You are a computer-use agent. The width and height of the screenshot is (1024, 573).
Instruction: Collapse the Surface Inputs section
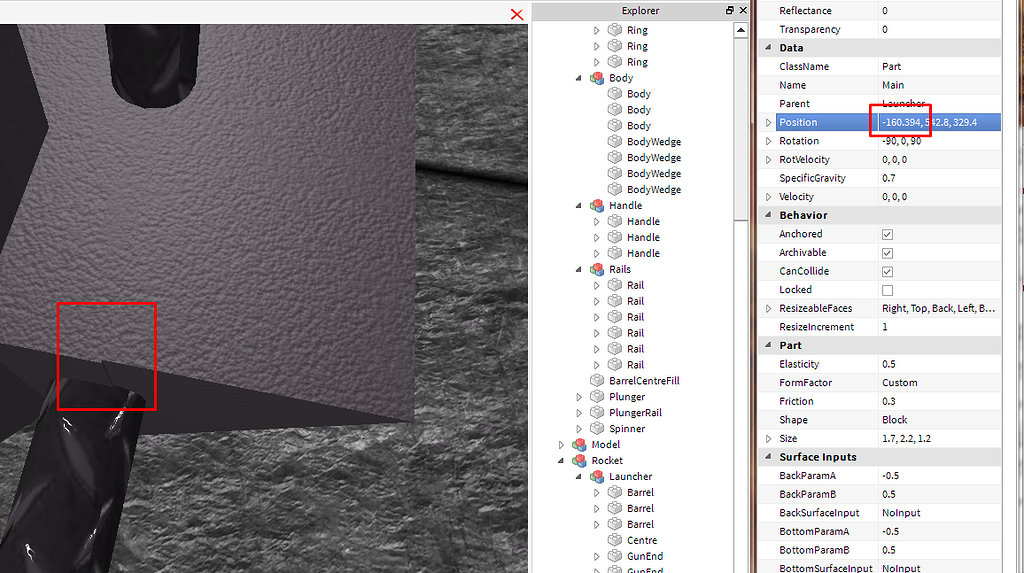768,457
